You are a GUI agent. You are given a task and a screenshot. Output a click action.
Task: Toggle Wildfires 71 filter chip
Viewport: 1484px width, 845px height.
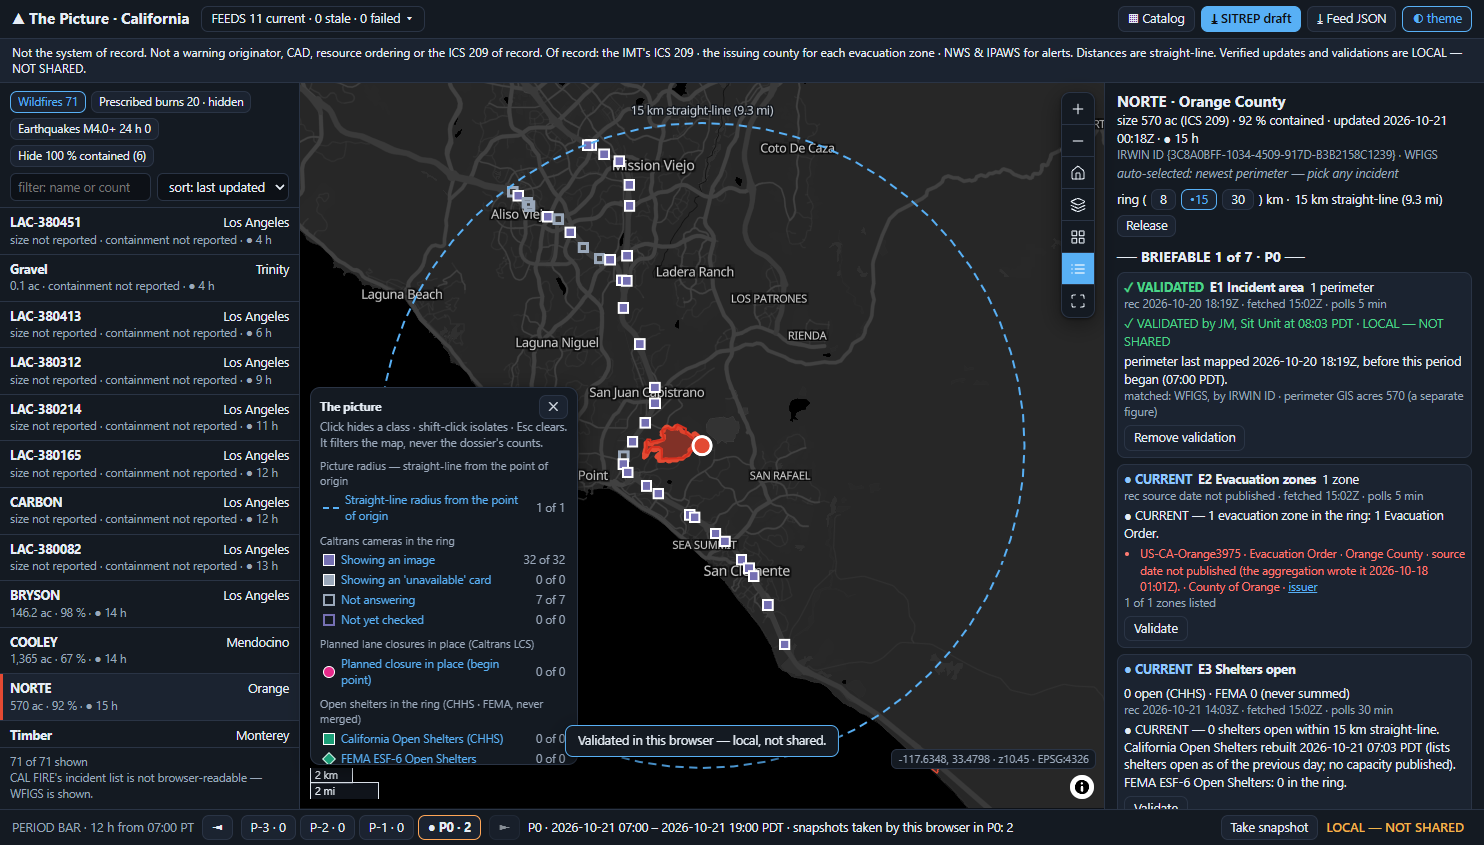coord(47,102)
